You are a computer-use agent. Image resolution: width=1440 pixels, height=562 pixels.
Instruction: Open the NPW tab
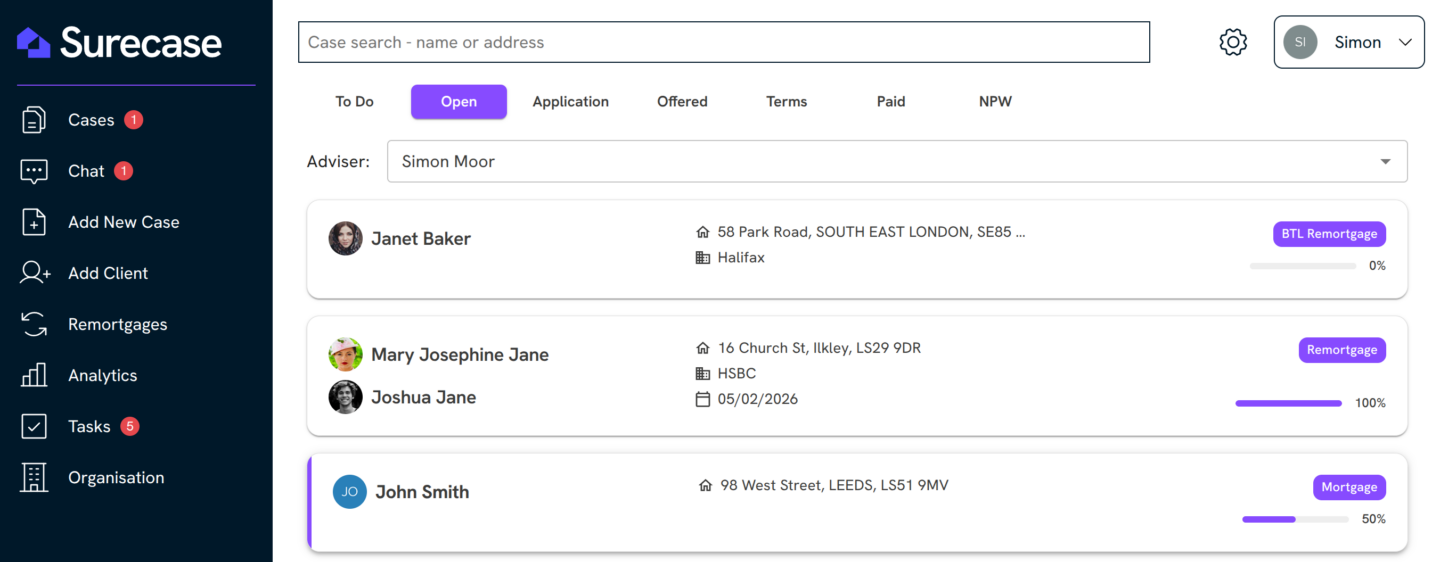pos(995,102)
